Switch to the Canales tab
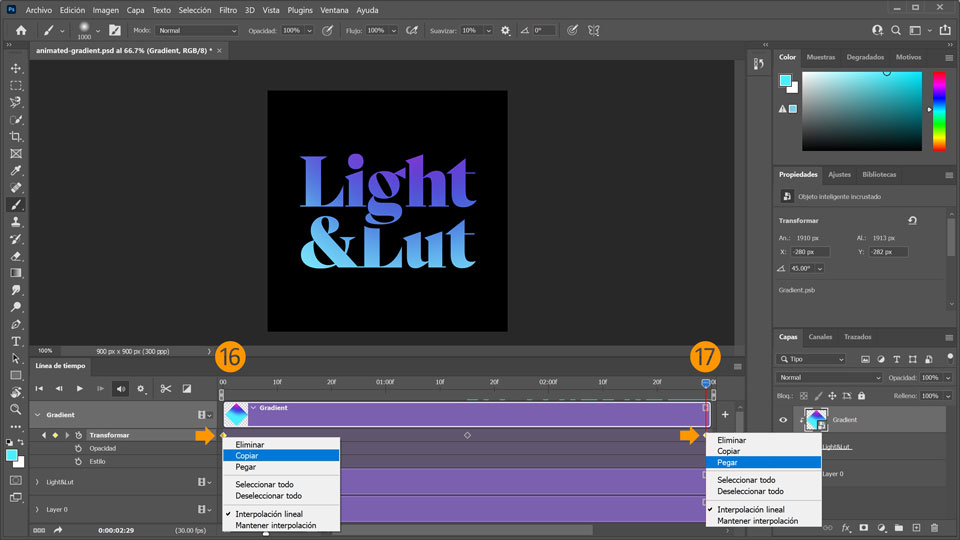Viewport: 960px width, 540px height. (x=820, y=337)
